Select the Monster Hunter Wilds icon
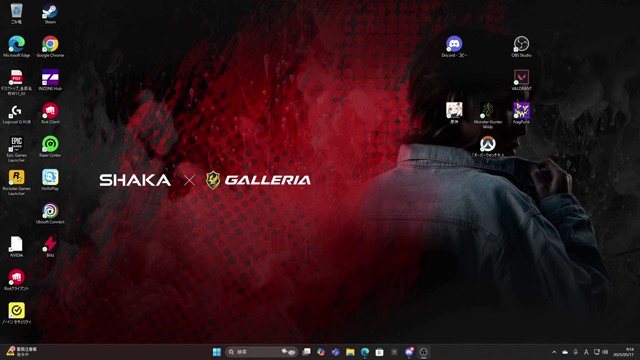Viewport: 640px width, 360px height. pos(488,115)
